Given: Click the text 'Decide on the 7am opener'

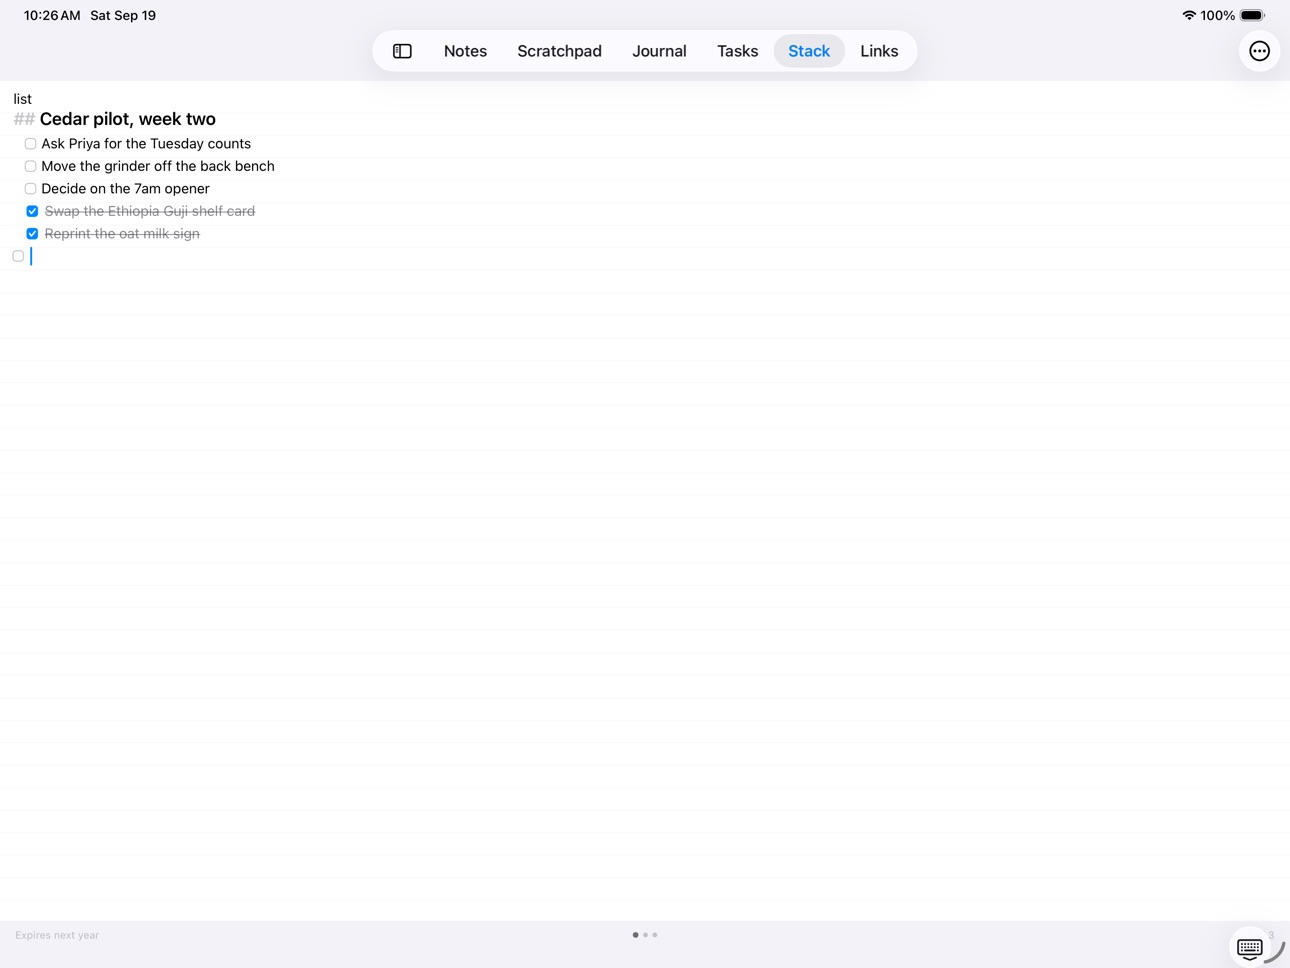Looking at the screenshot, I should [125, 189].
